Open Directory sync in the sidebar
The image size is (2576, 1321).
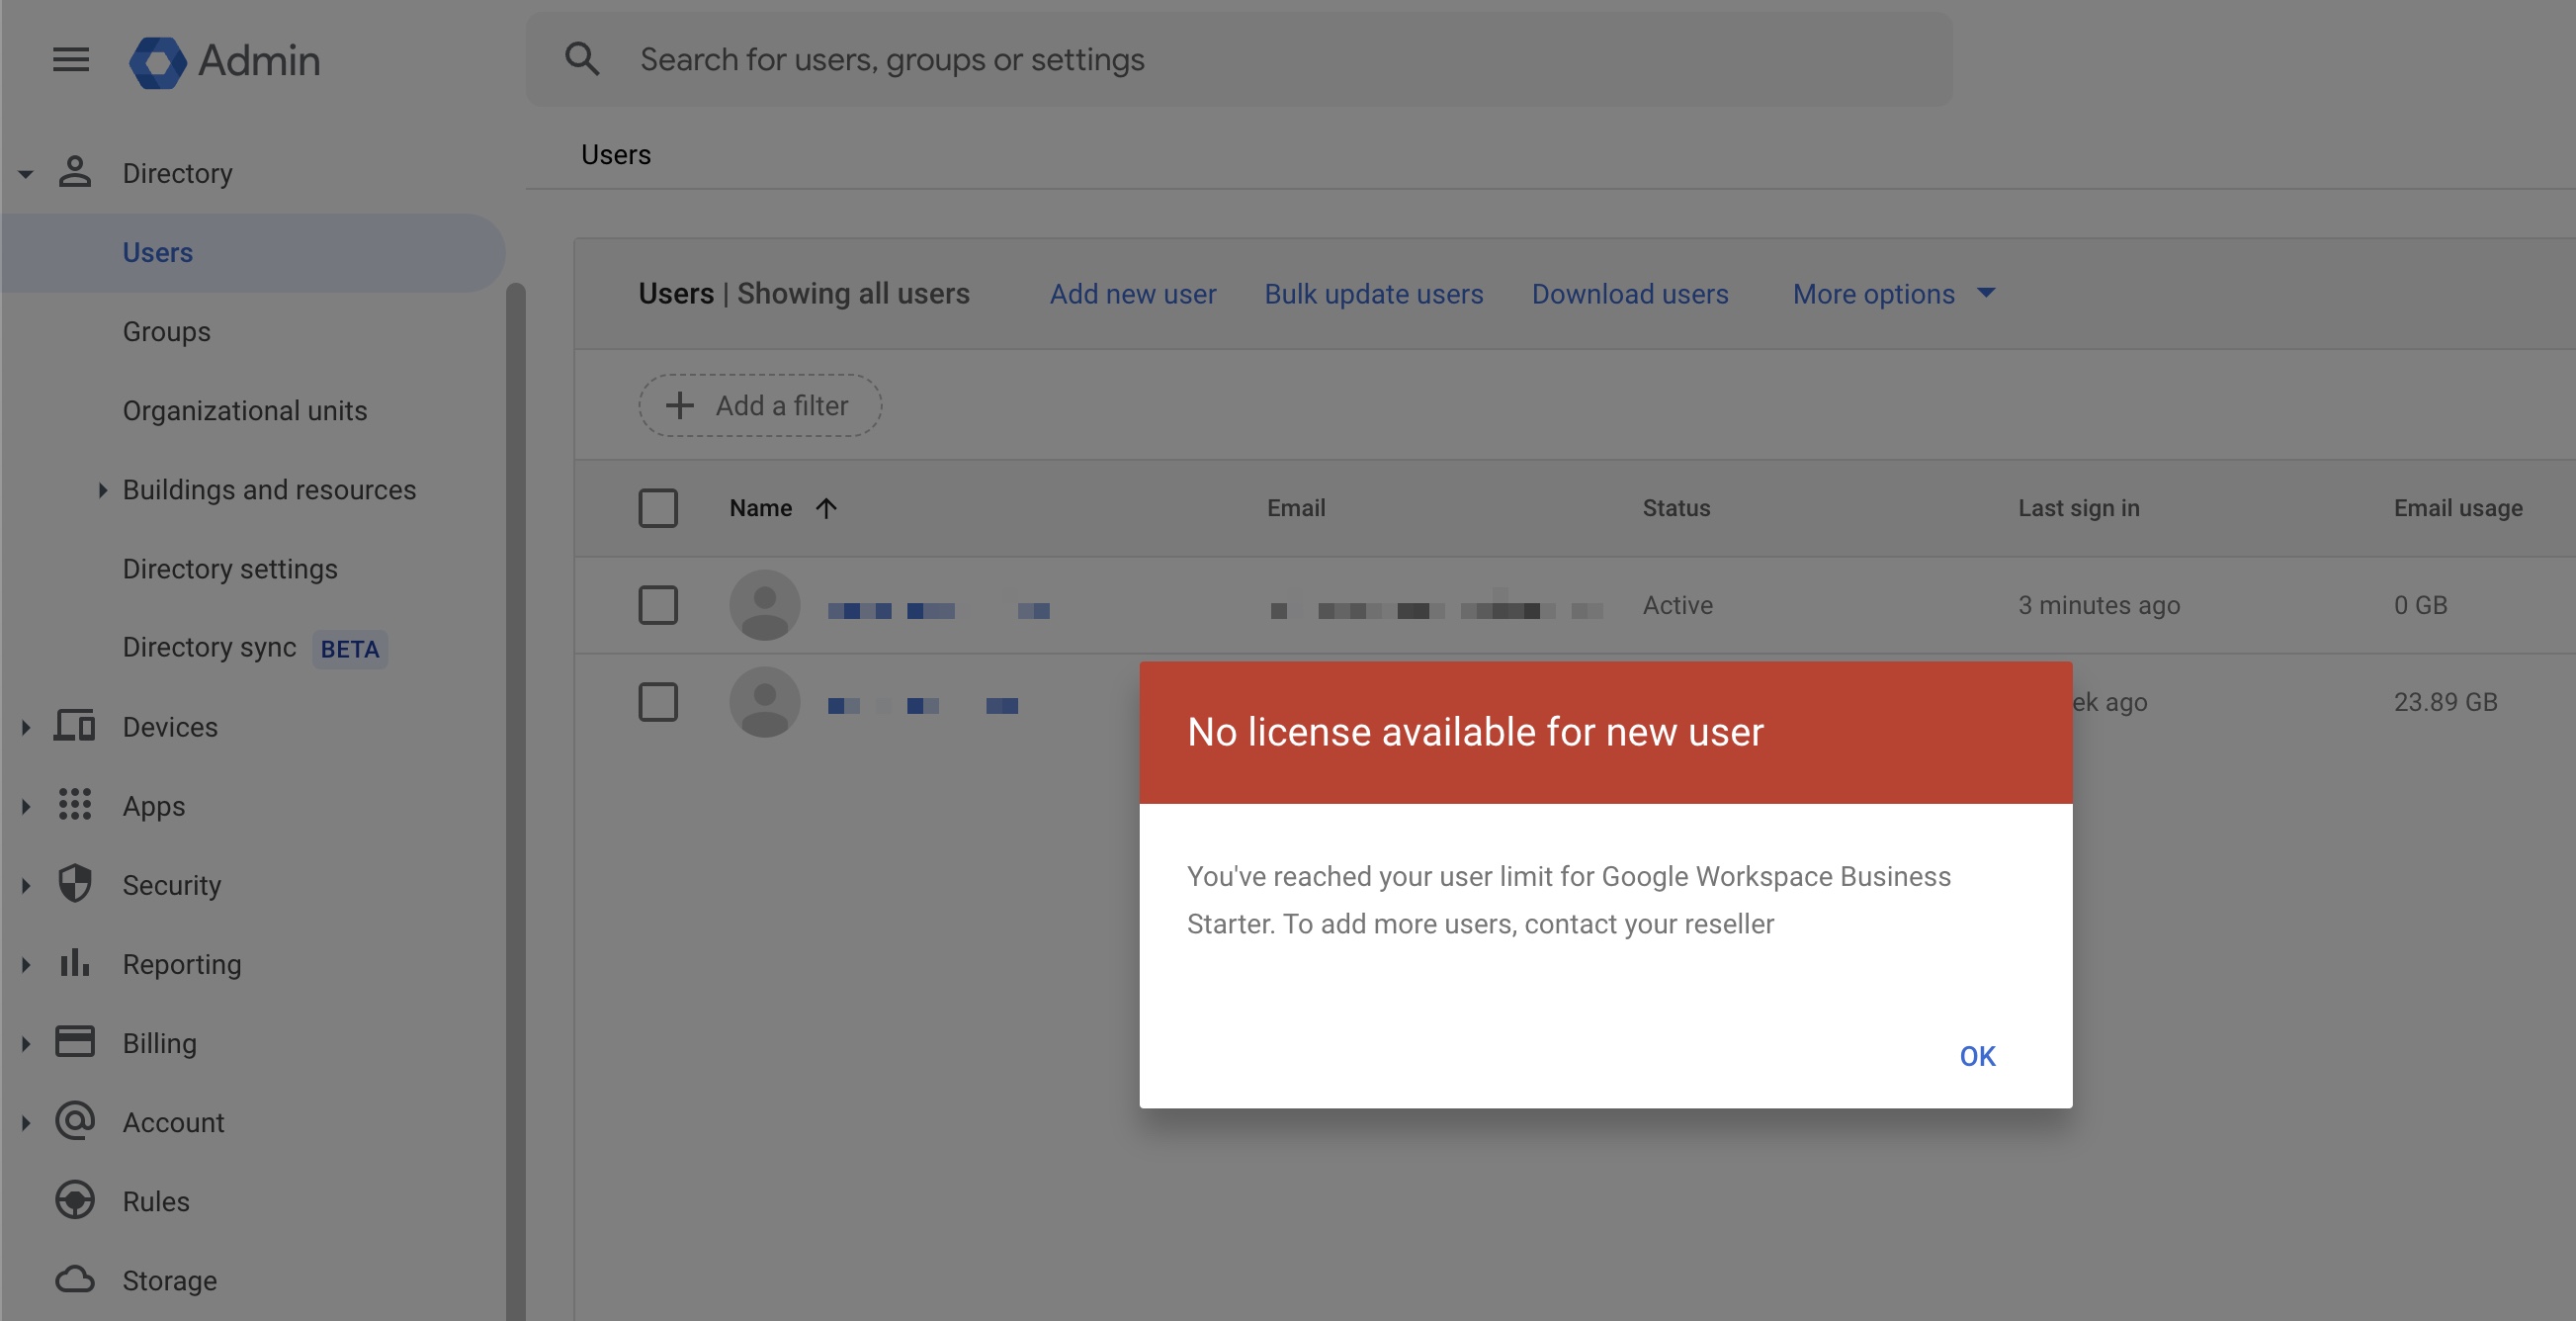click(209, 647)
